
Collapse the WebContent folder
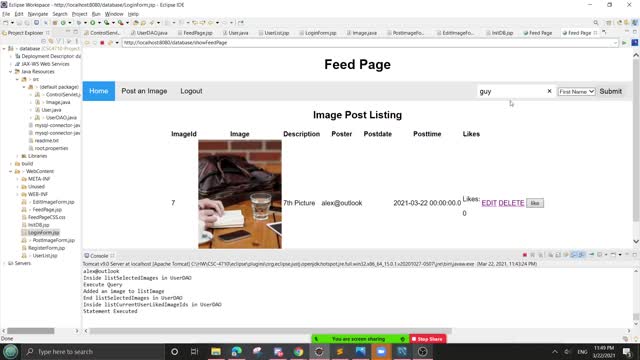tap(11, 171)
